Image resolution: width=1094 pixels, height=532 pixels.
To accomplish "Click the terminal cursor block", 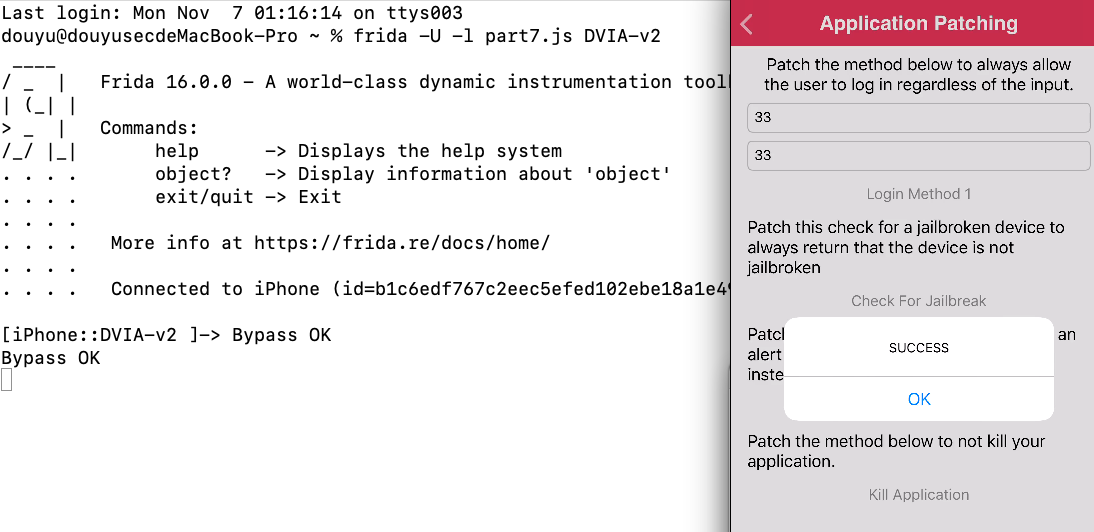I will pyautogui.click(x=6, y=380).
